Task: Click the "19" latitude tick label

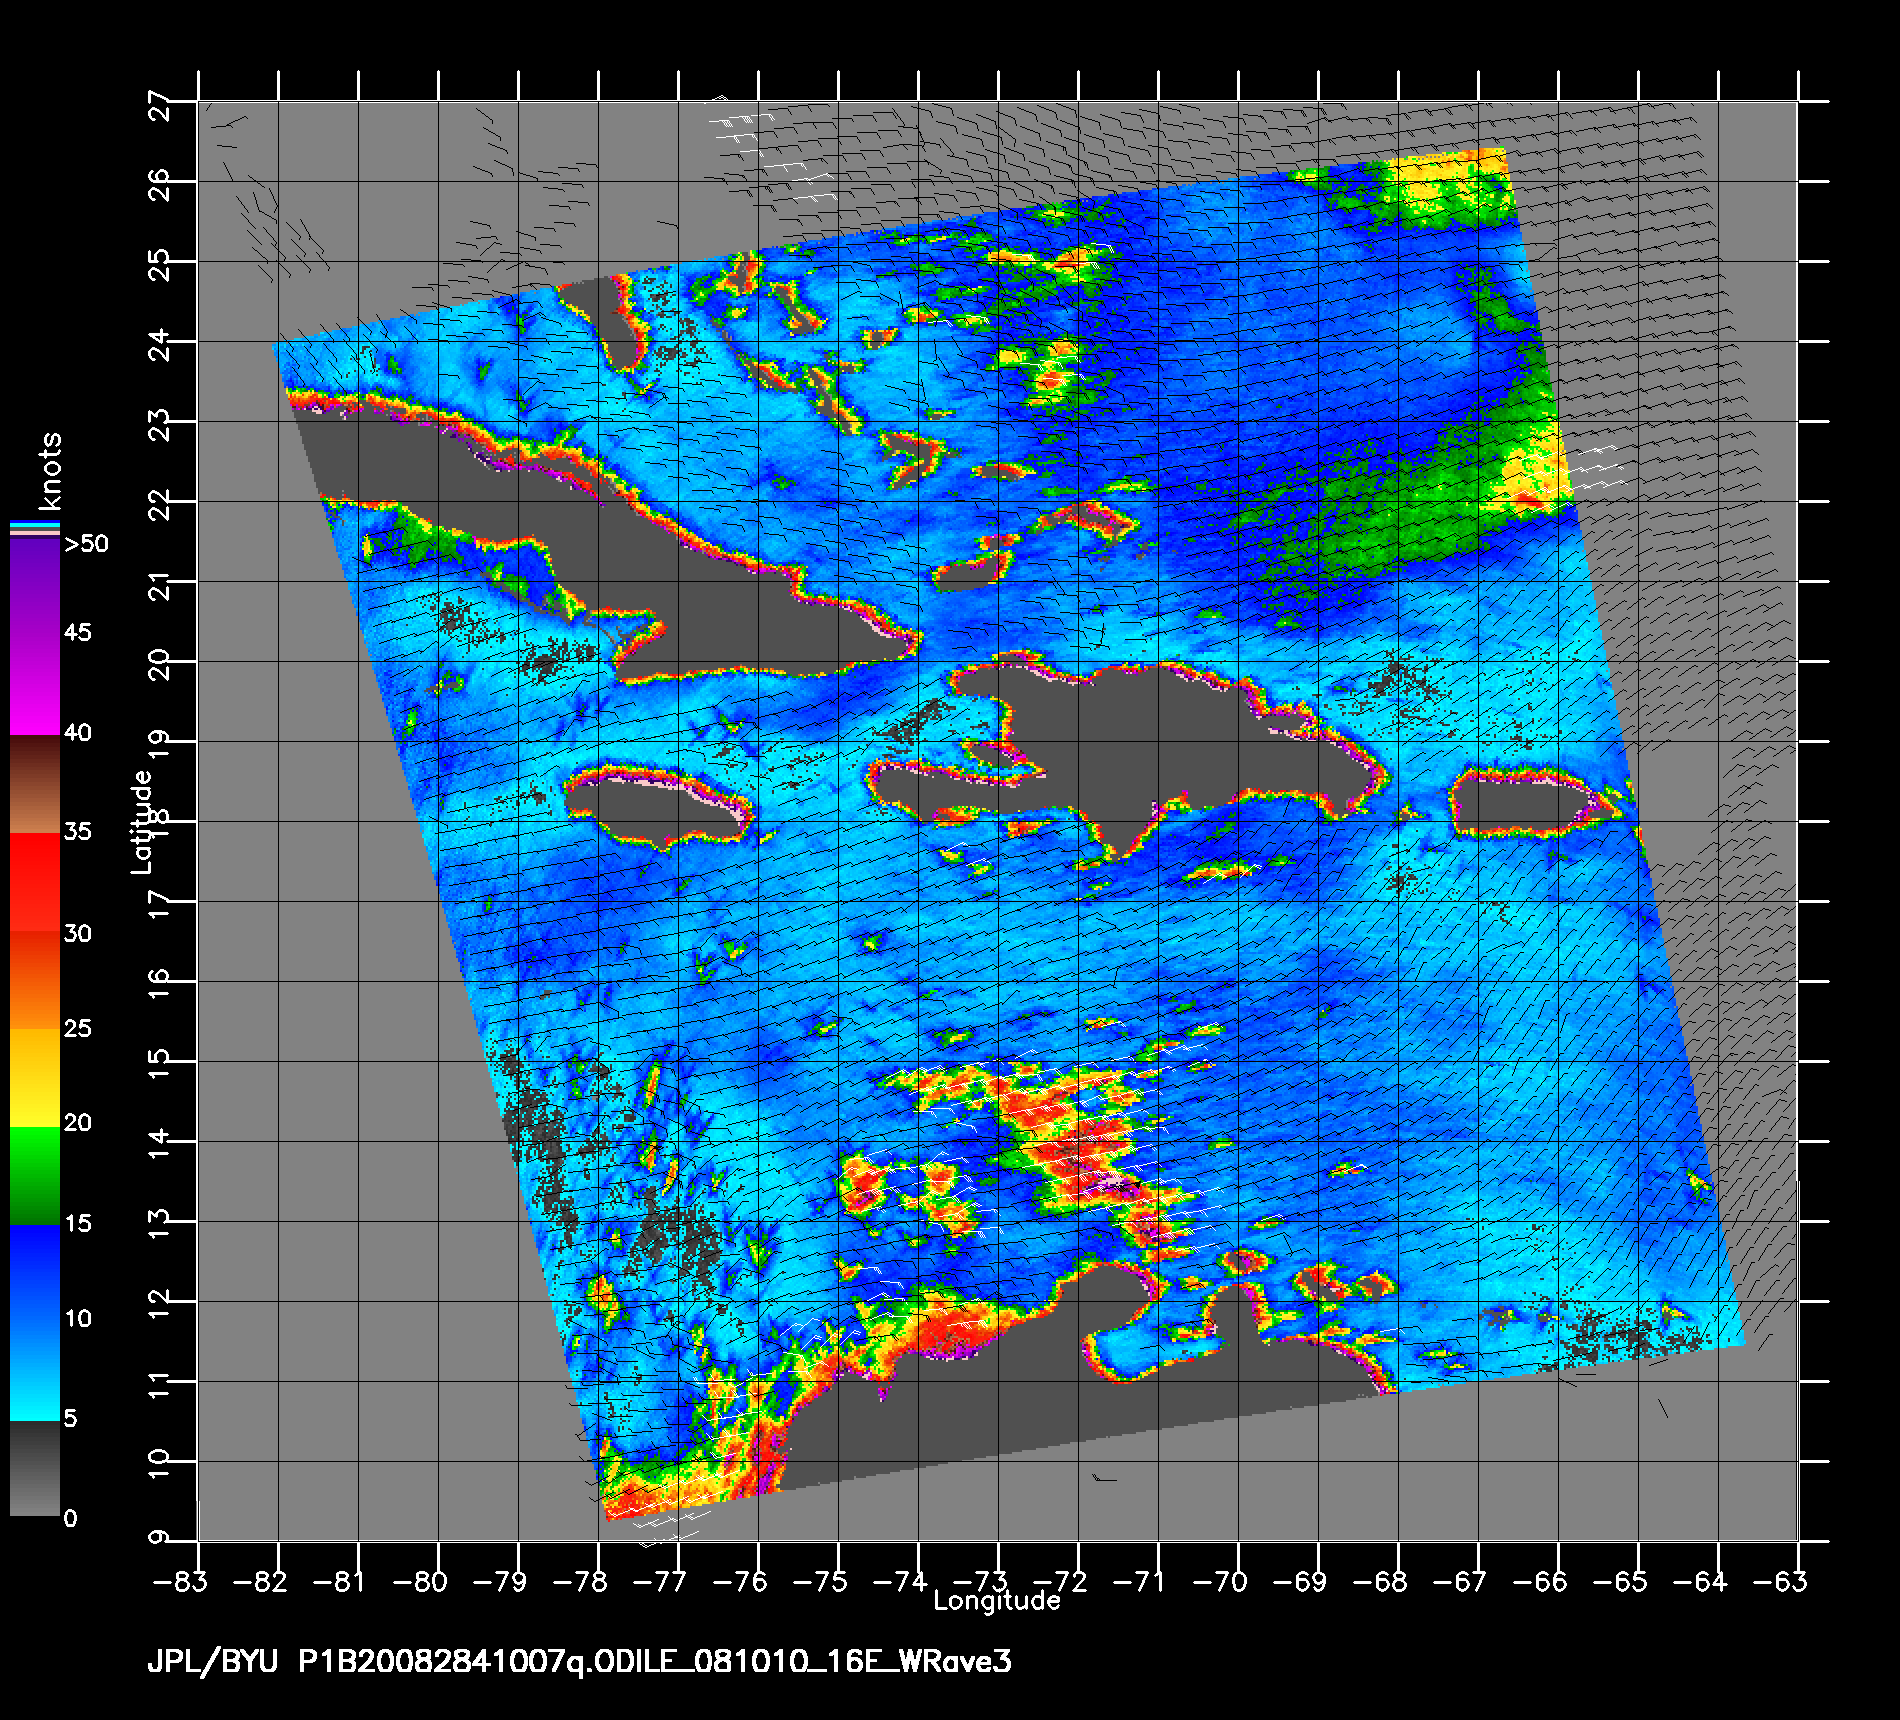Action: click(161, 744)
